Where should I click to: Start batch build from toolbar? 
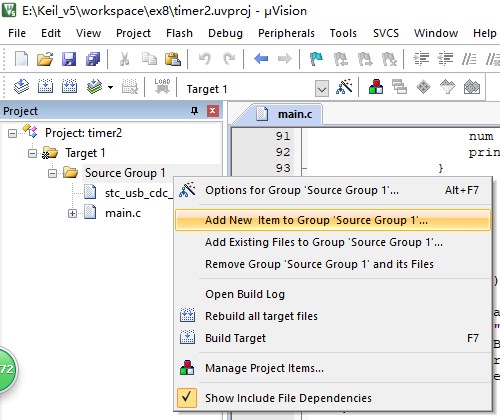(94, 87)
